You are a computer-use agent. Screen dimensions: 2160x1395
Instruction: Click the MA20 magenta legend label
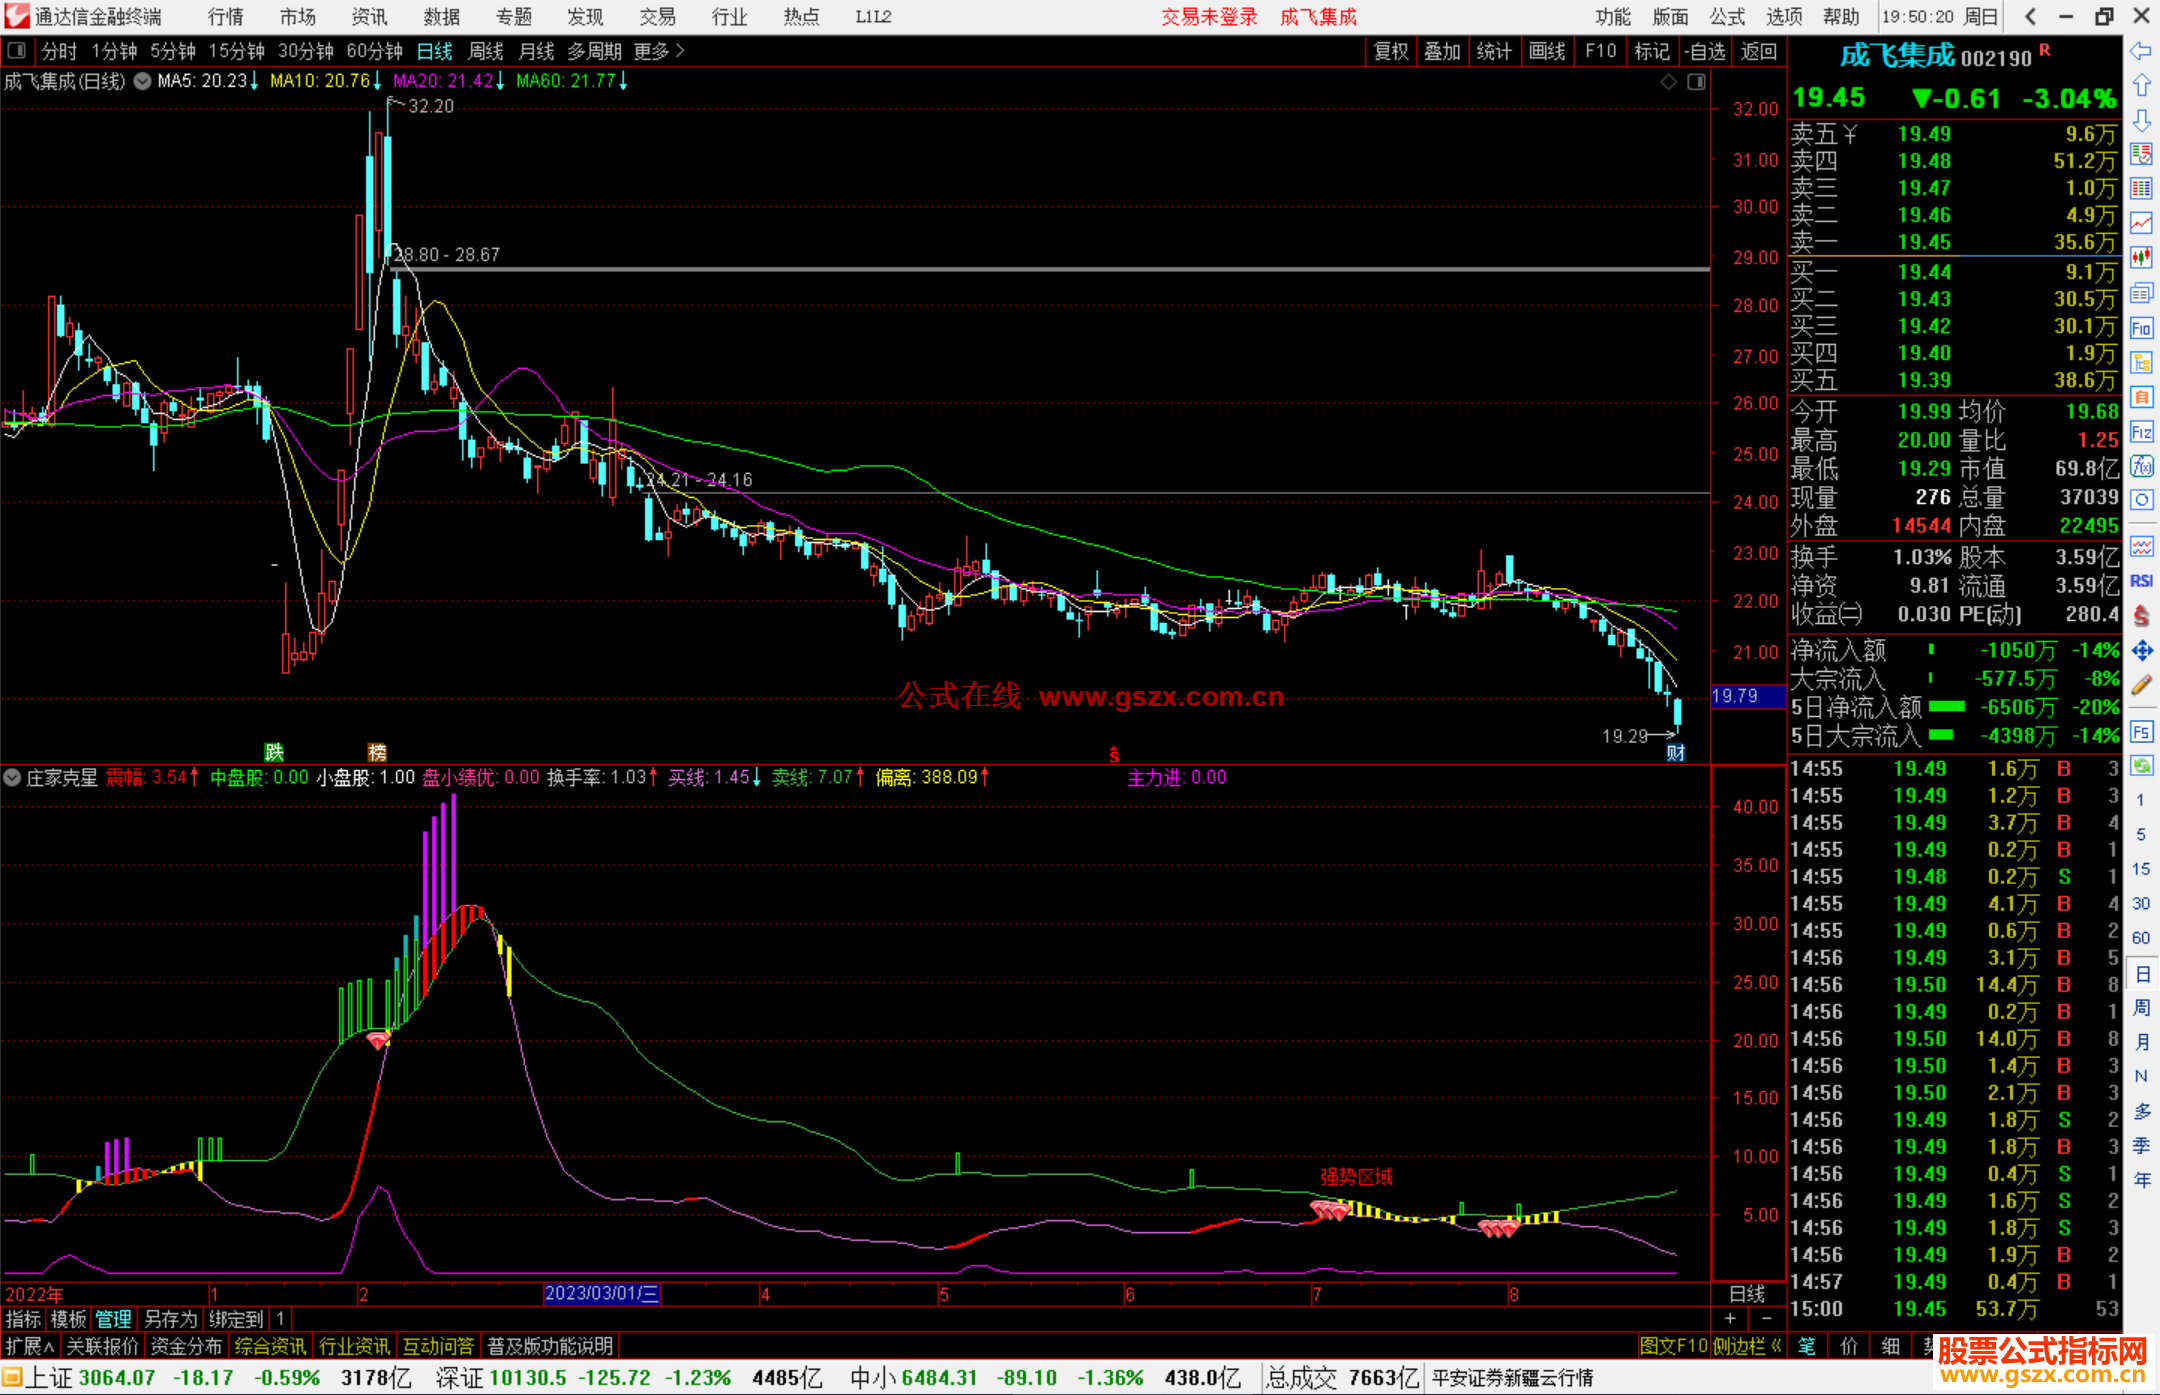(443, 81)
